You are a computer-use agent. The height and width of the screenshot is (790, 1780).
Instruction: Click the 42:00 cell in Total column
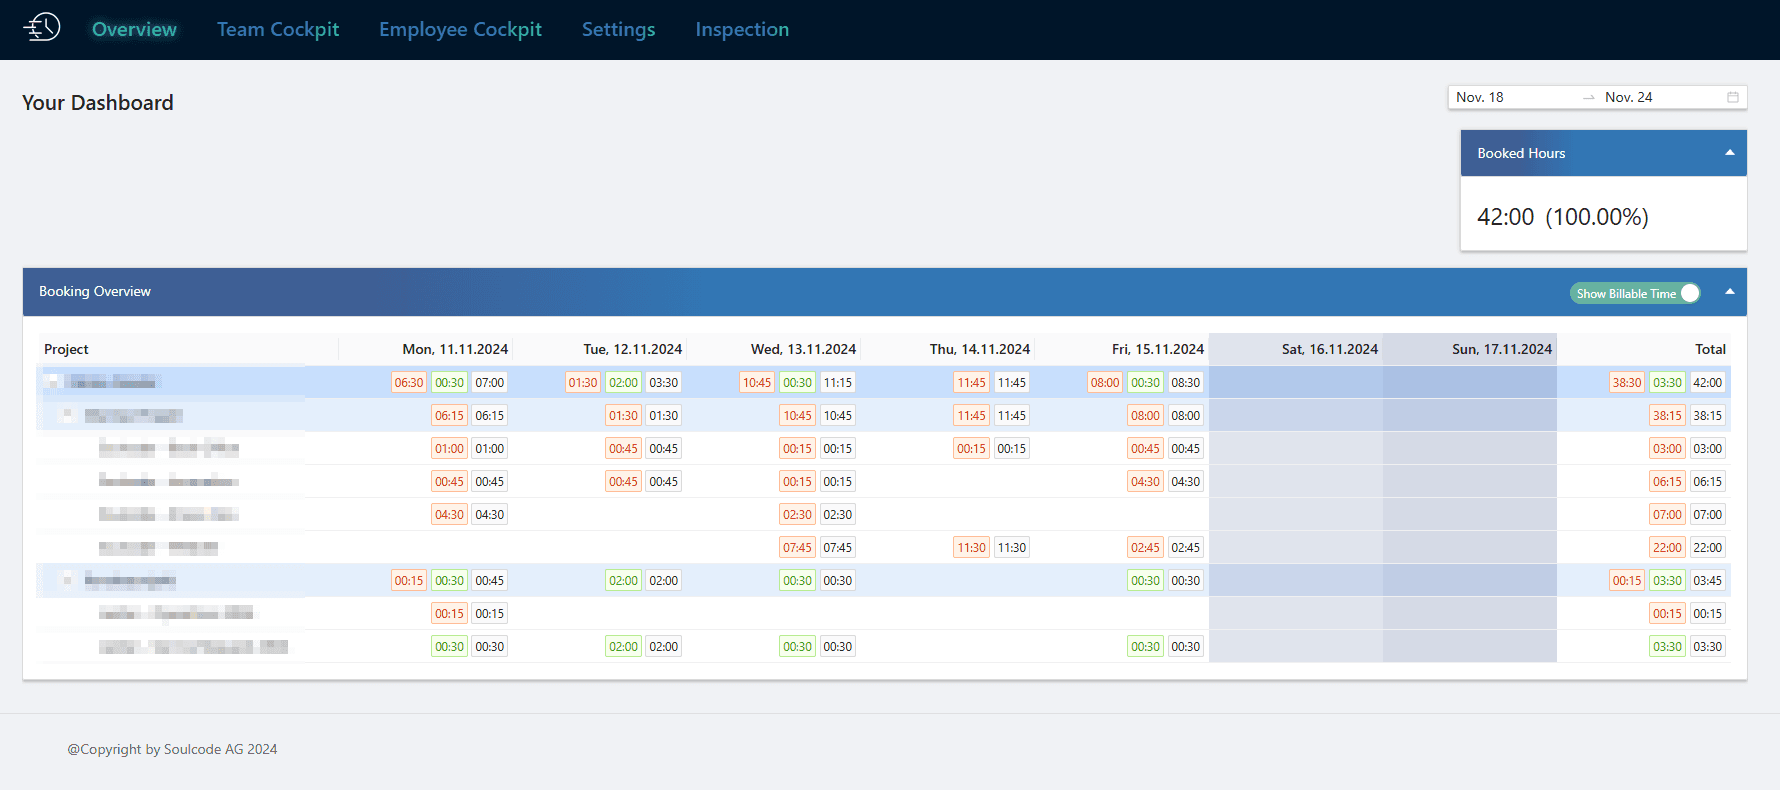click(1708, 382)
